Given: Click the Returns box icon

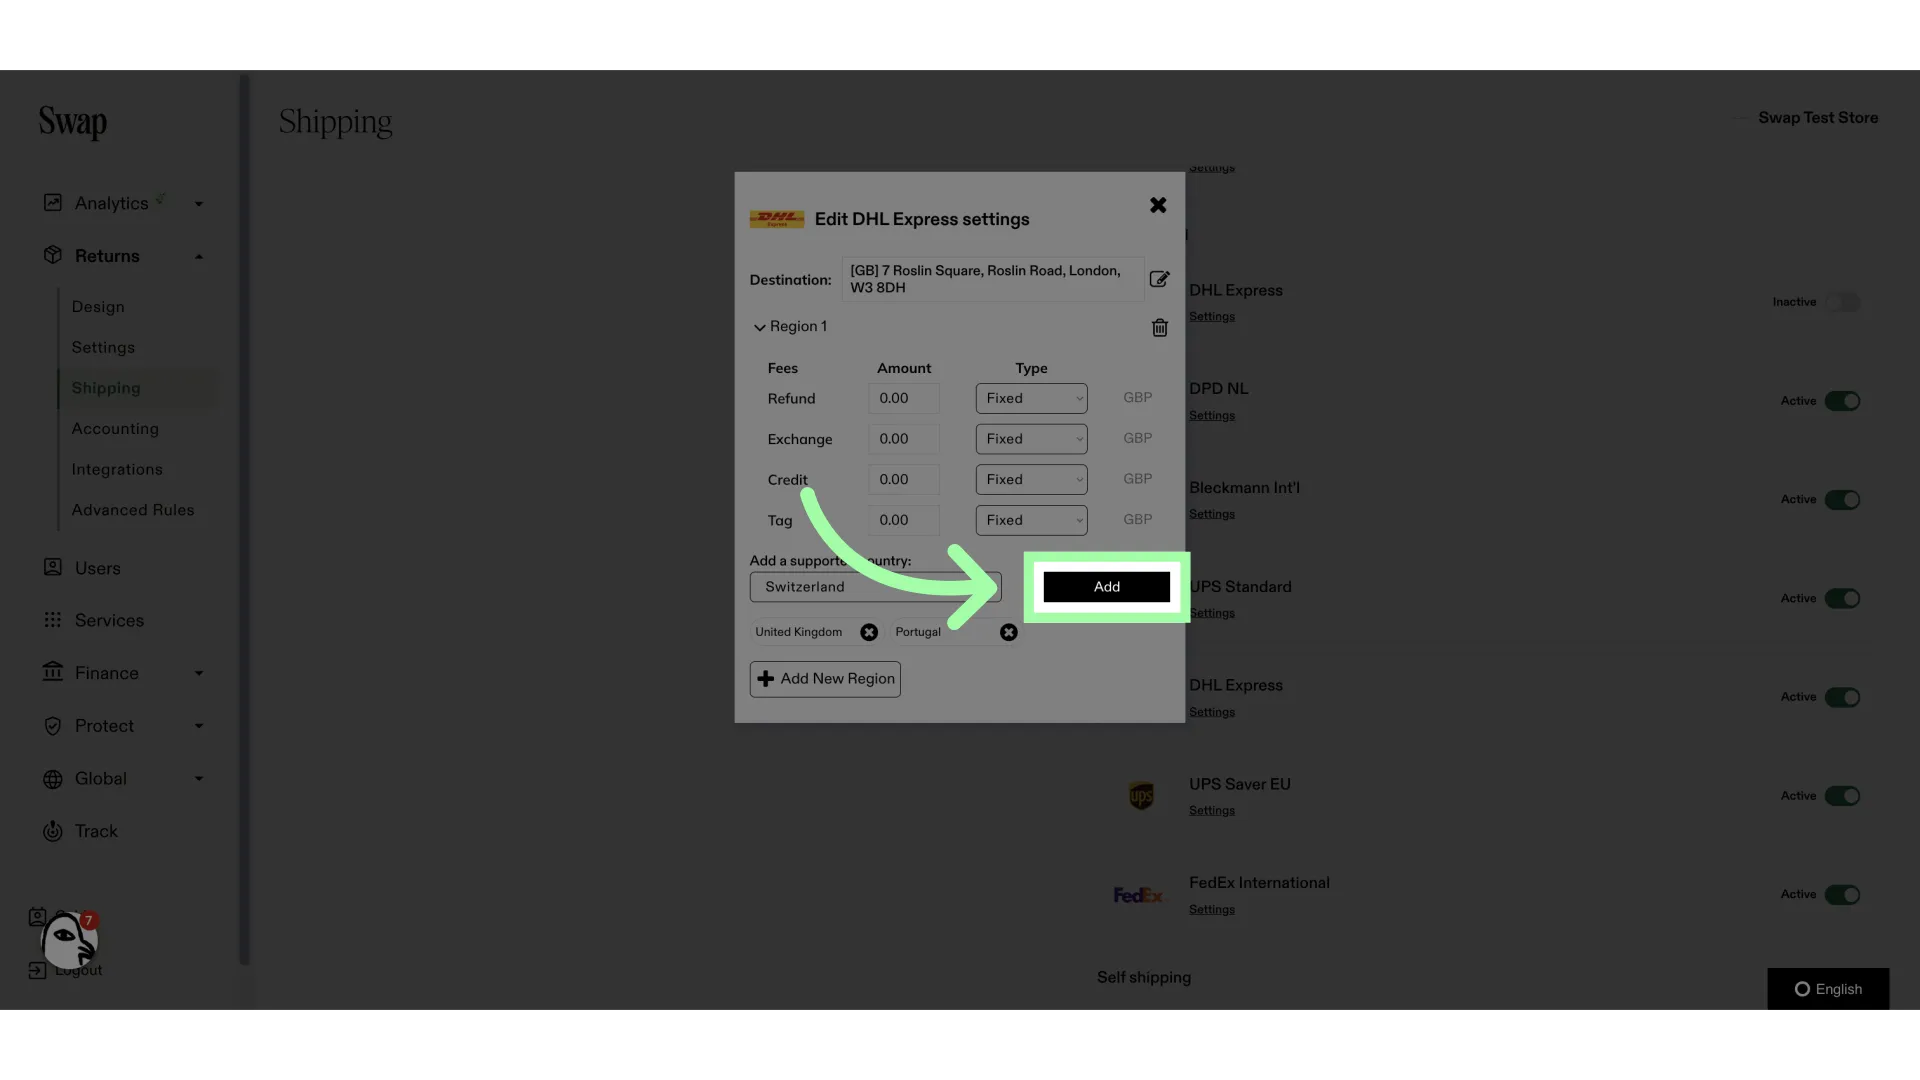Looking at the screenshot, I should (x=53, y=255).
